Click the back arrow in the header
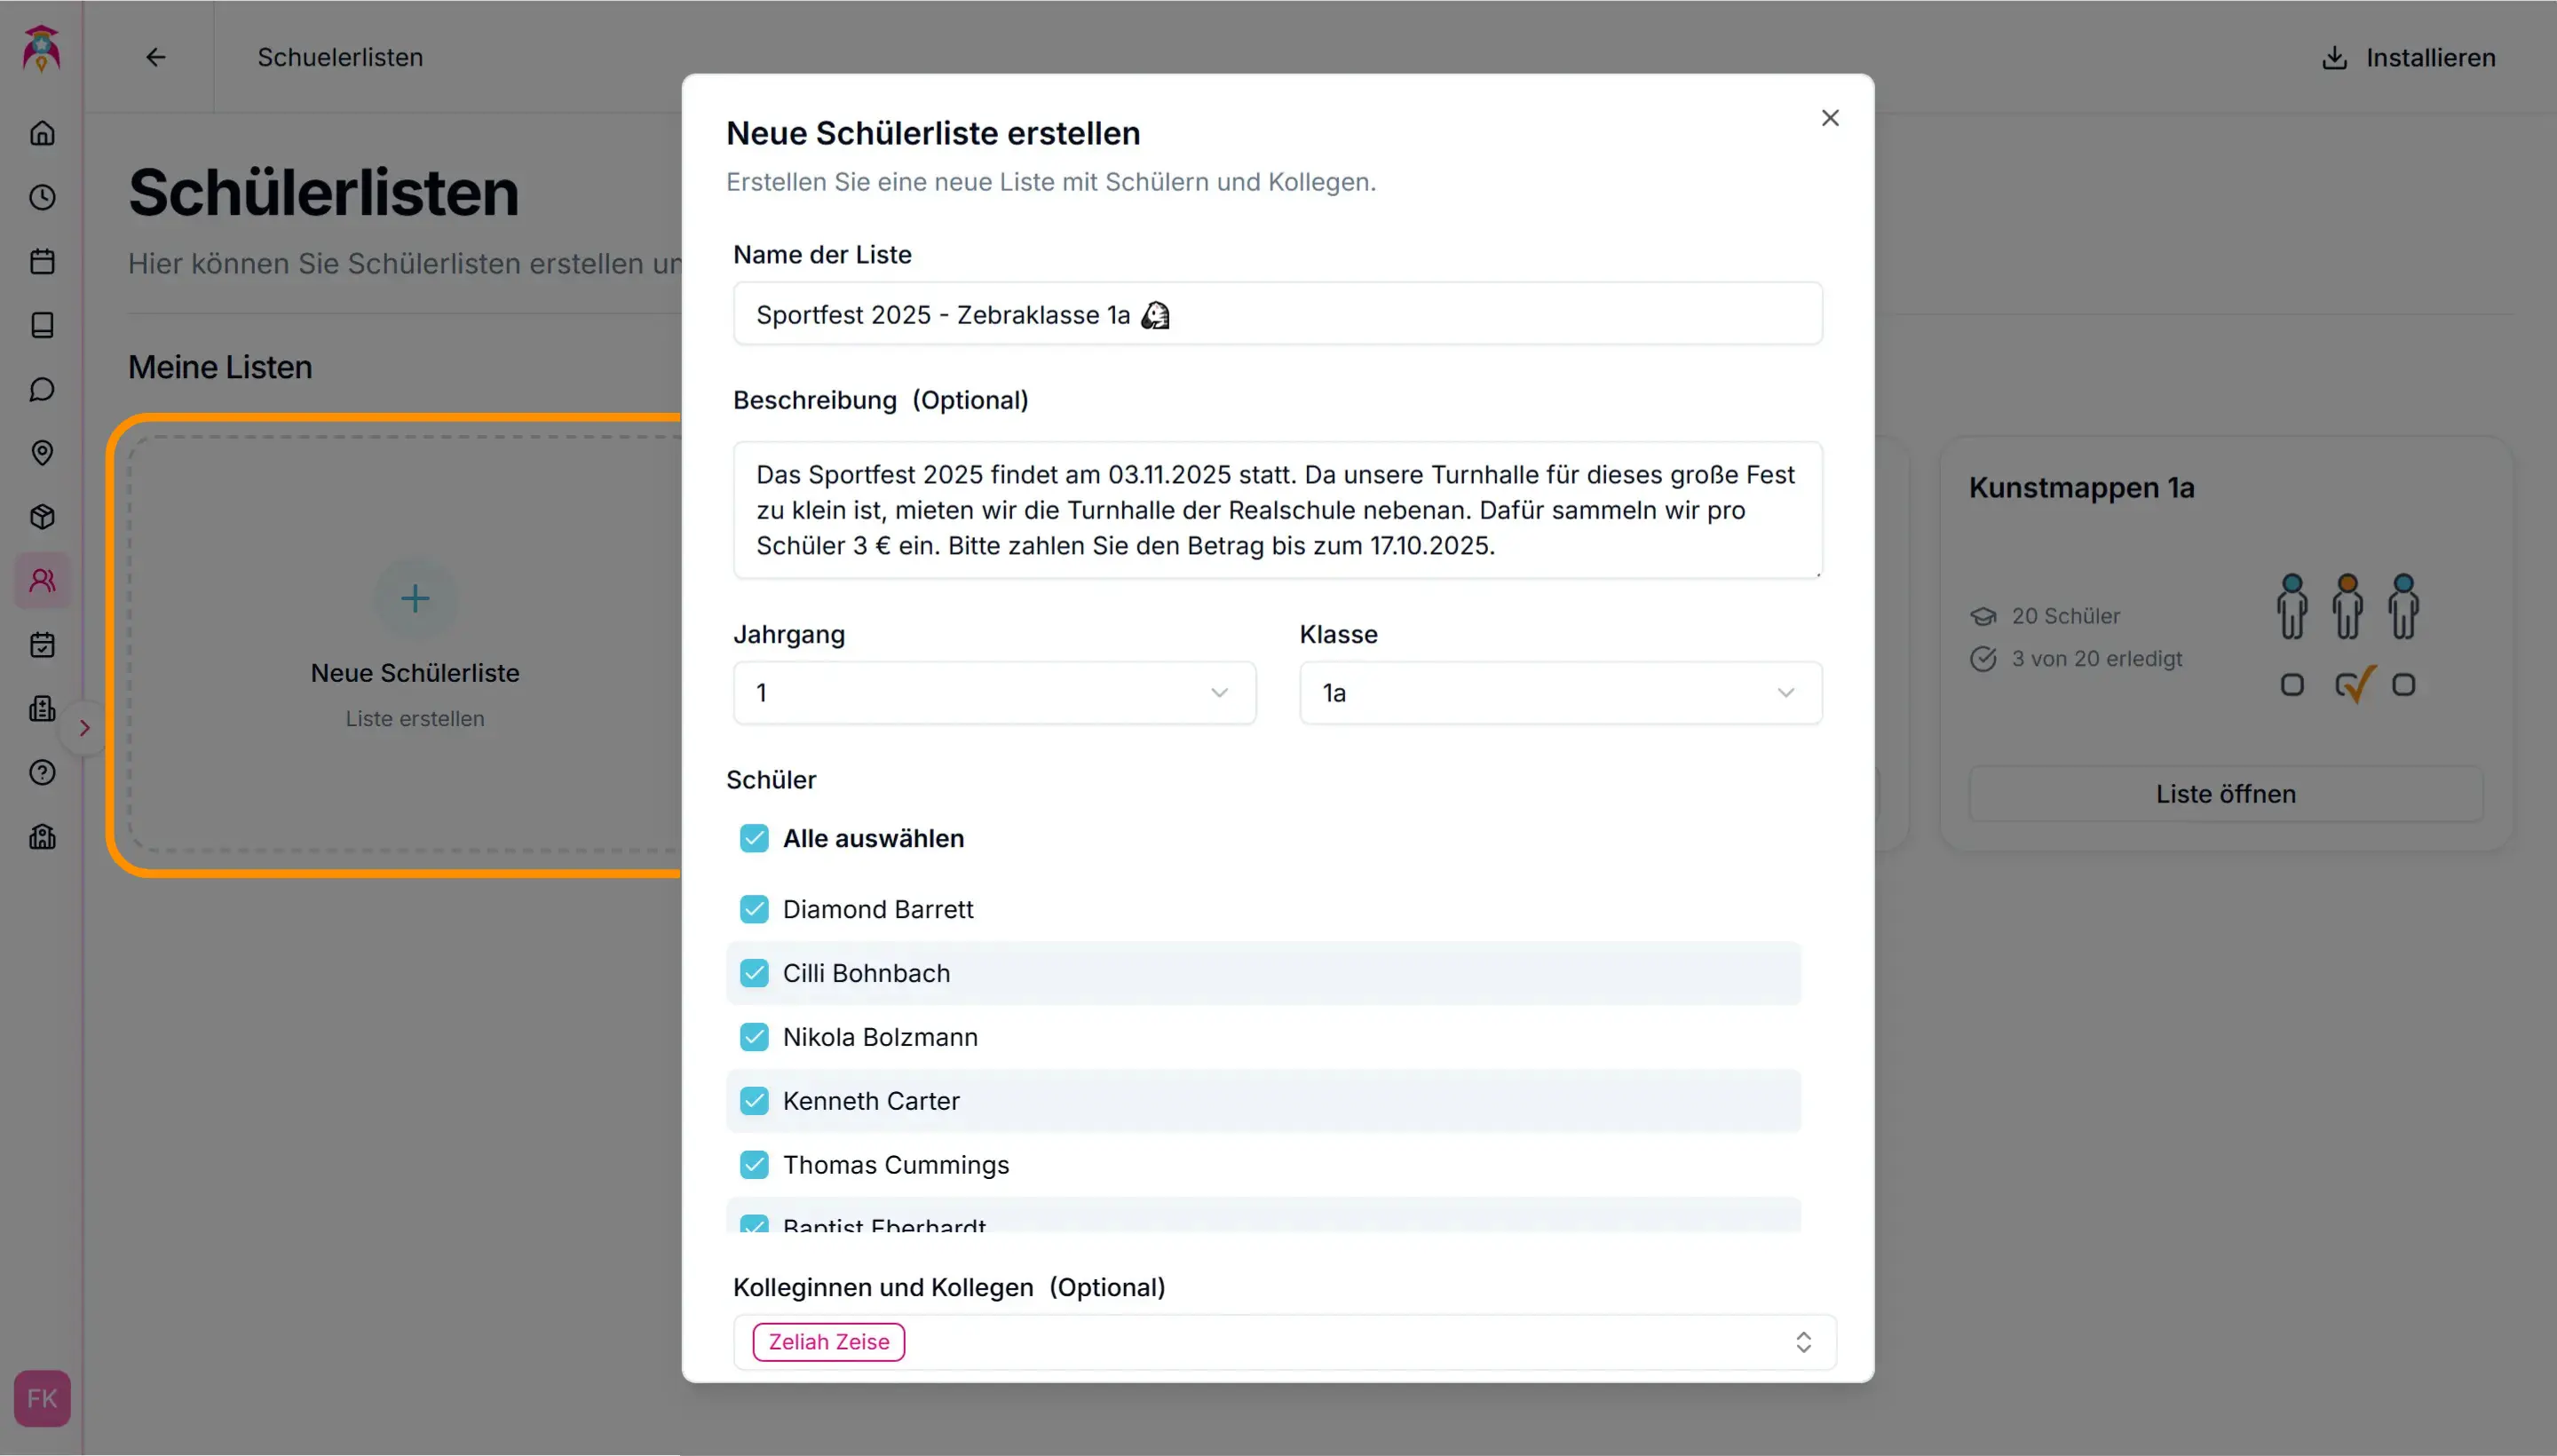 click(155, 57)
